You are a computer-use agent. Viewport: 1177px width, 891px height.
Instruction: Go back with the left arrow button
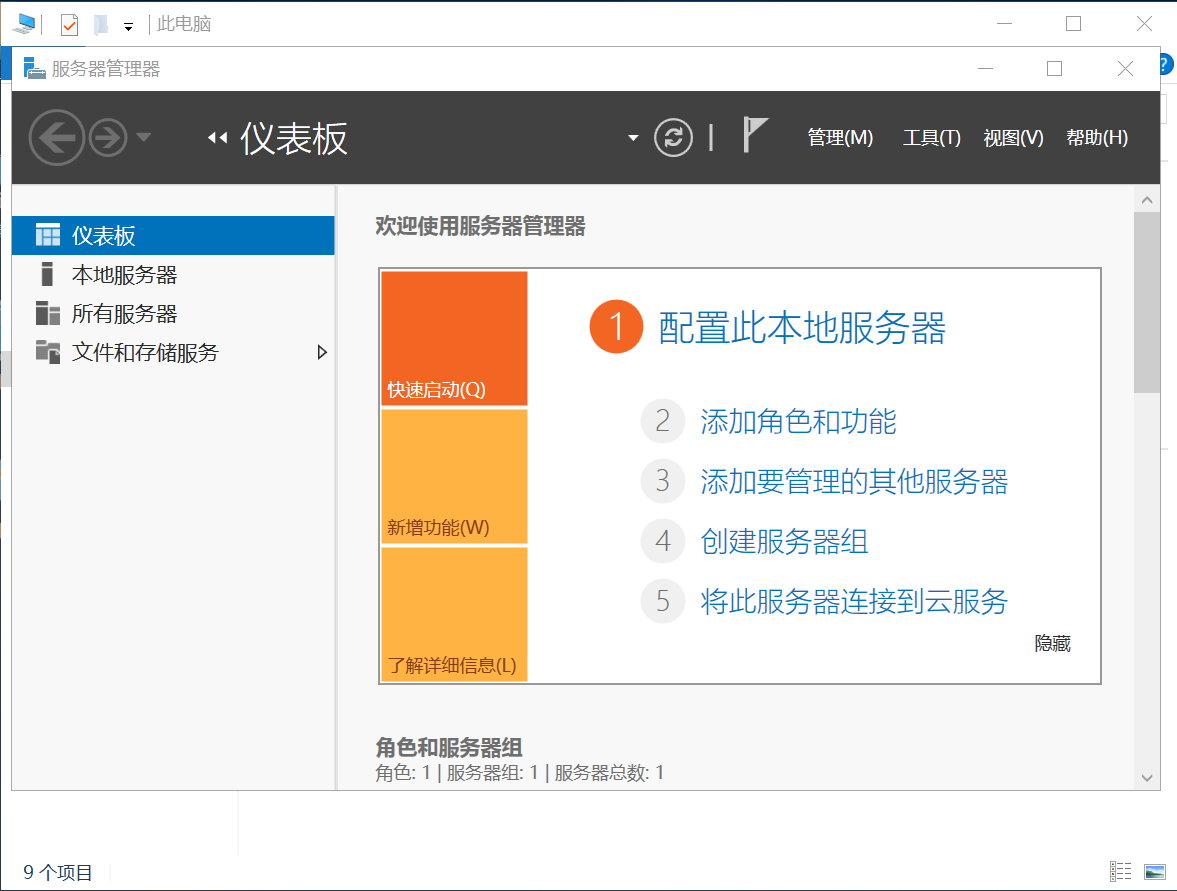56,137
